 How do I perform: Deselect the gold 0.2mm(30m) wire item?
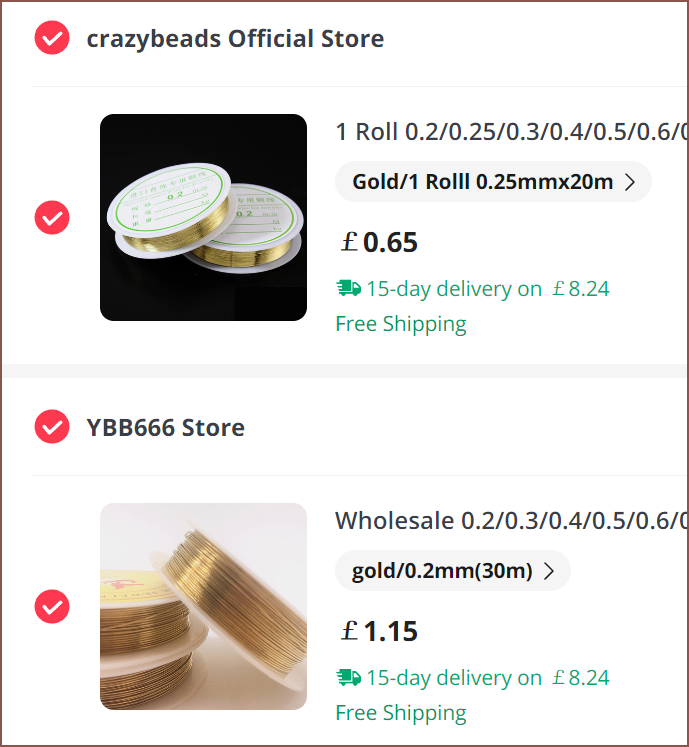click(x=52, y=606)
